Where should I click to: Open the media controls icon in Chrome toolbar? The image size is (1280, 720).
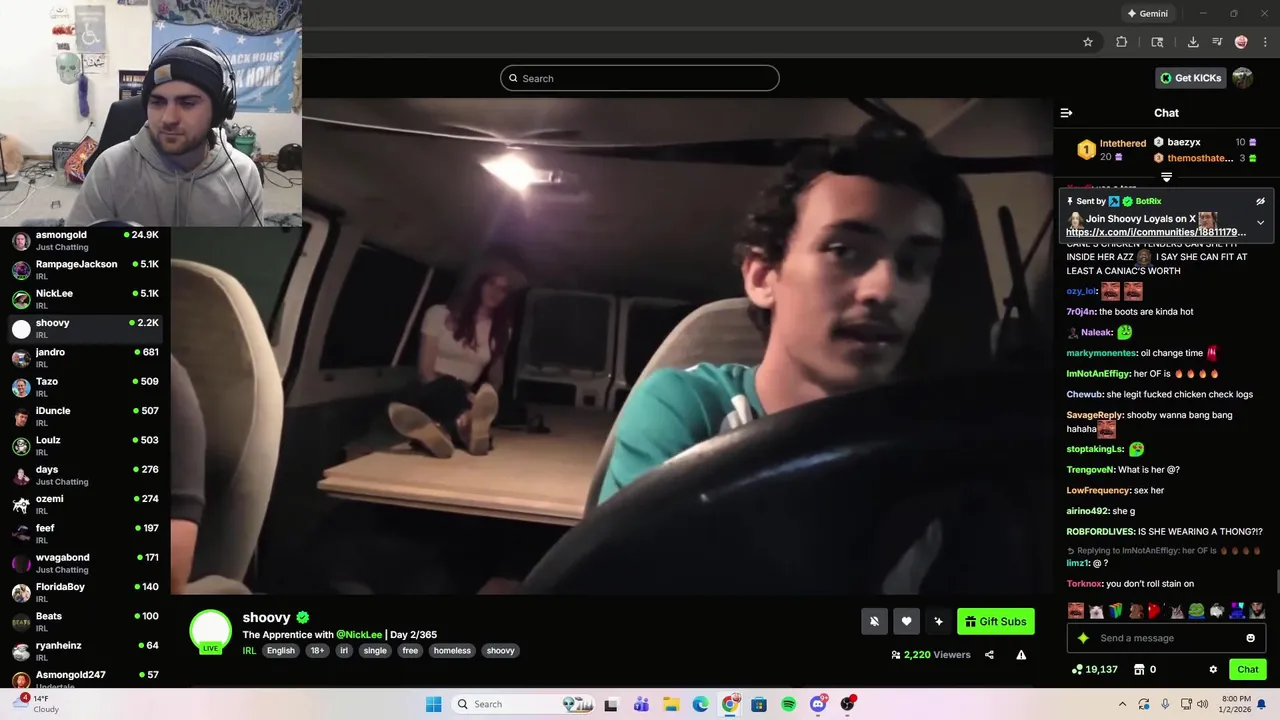click(x=1217, y=42)
